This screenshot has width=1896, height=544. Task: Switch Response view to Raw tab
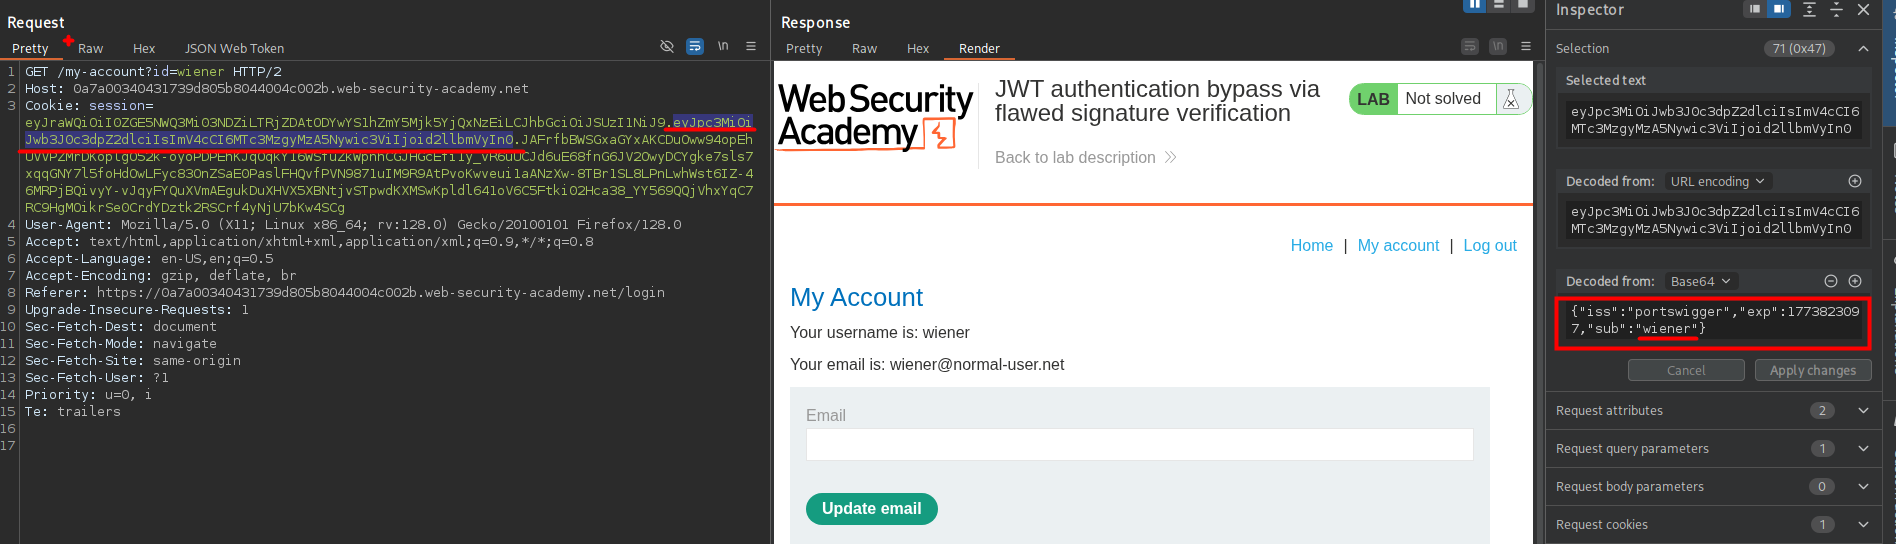[x=864, y=48]
